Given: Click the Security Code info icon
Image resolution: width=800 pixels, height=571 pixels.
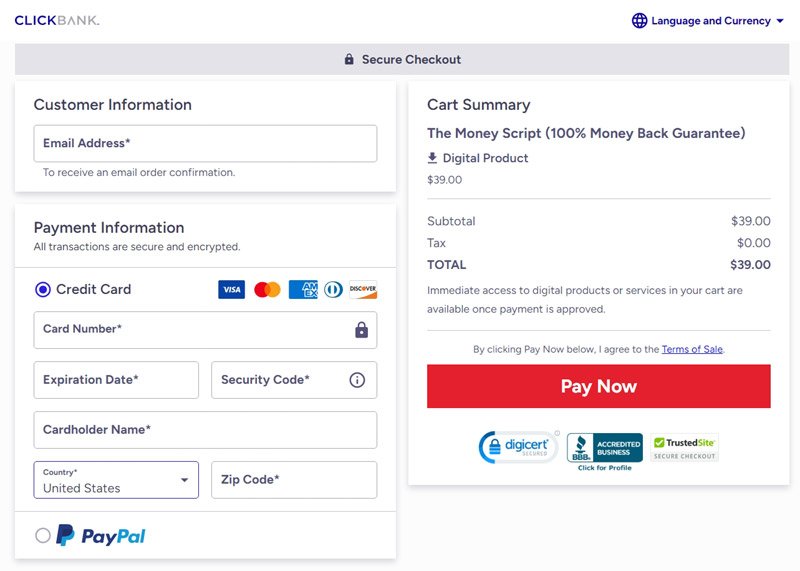Looking at the screenshot, I should [x=357, y=380].
